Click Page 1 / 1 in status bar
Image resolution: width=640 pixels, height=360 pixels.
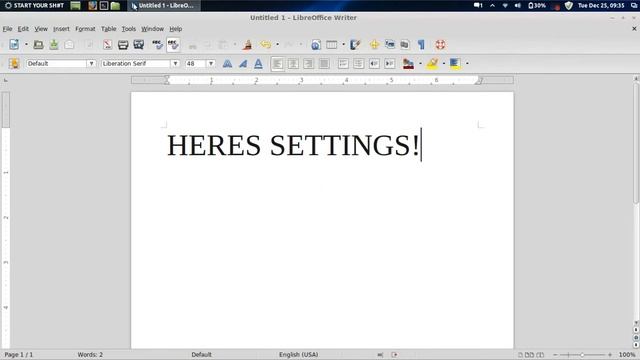click(x=18, y=355)
